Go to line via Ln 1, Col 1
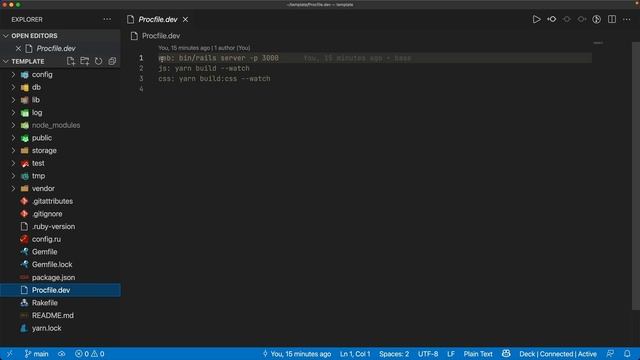The width and height of the screenshot is (640, 360). (355, 354)
